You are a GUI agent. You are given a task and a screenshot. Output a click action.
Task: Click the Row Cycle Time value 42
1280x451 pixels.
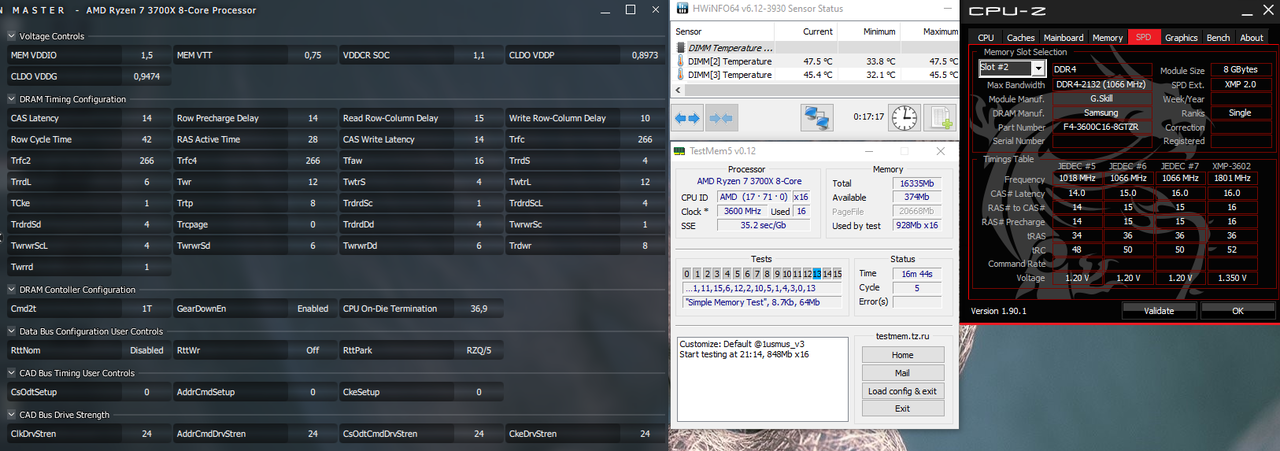[x=147, y=140]
